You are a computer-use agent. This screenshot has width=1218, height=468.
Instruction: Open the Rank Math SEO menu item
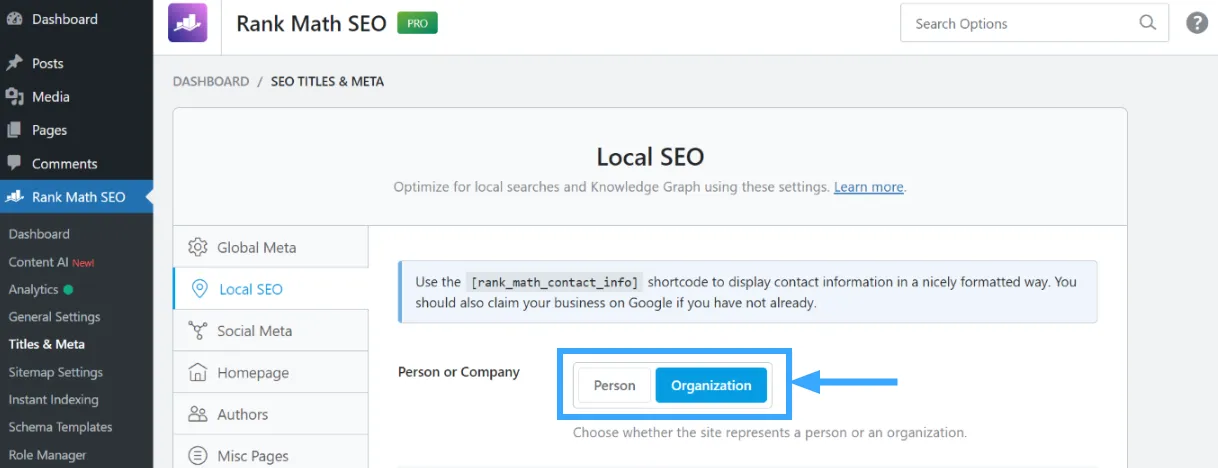tap(76, 197)
